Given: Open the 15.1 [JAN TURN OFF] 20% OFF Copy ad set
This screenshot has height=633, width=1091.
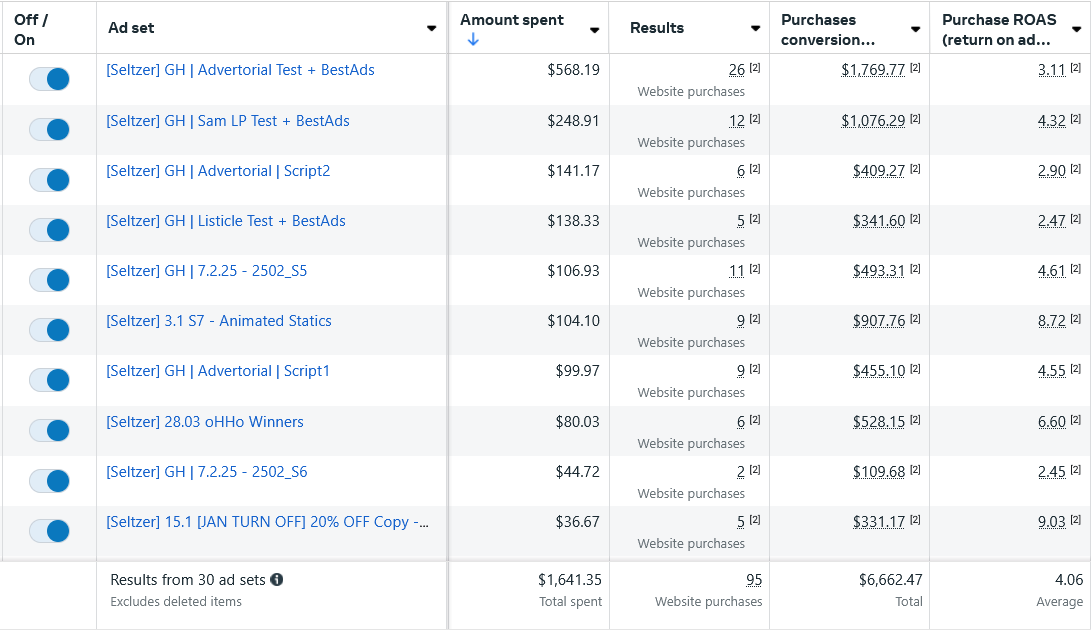Looking at the screenshot, I should coord(267,522).
